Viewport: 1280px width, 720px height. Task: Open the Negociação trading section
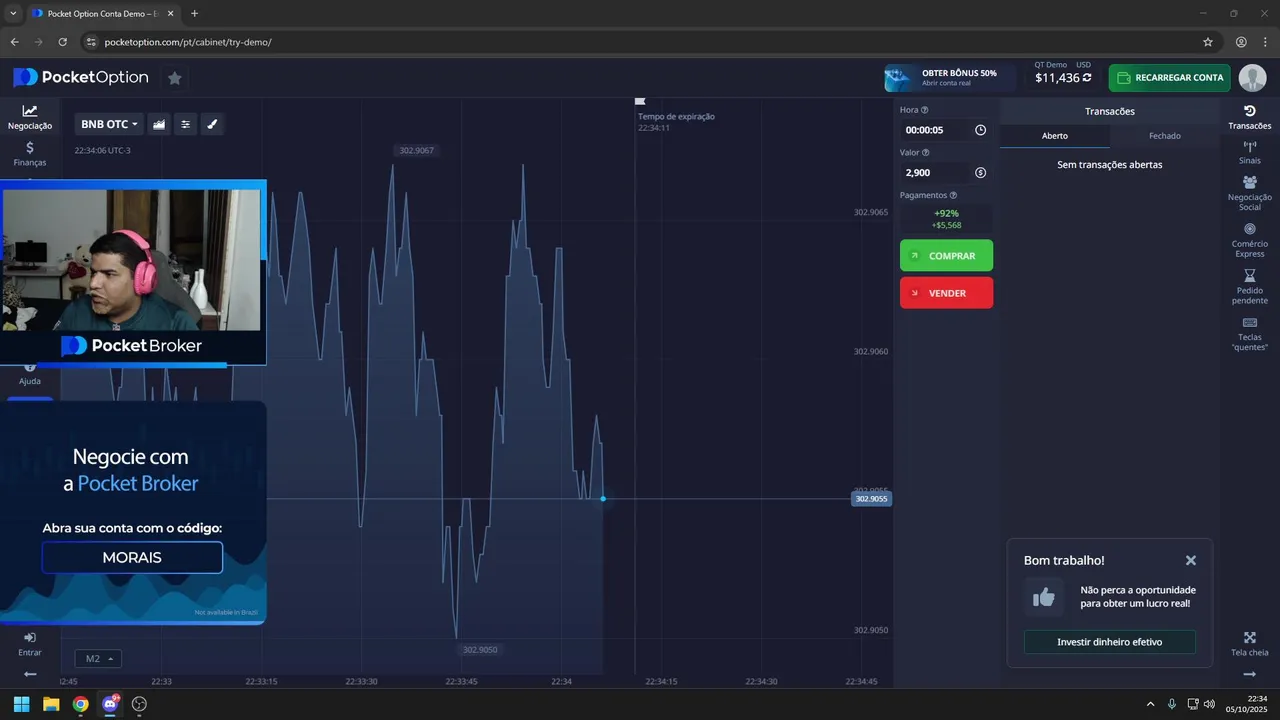point(30,117)
